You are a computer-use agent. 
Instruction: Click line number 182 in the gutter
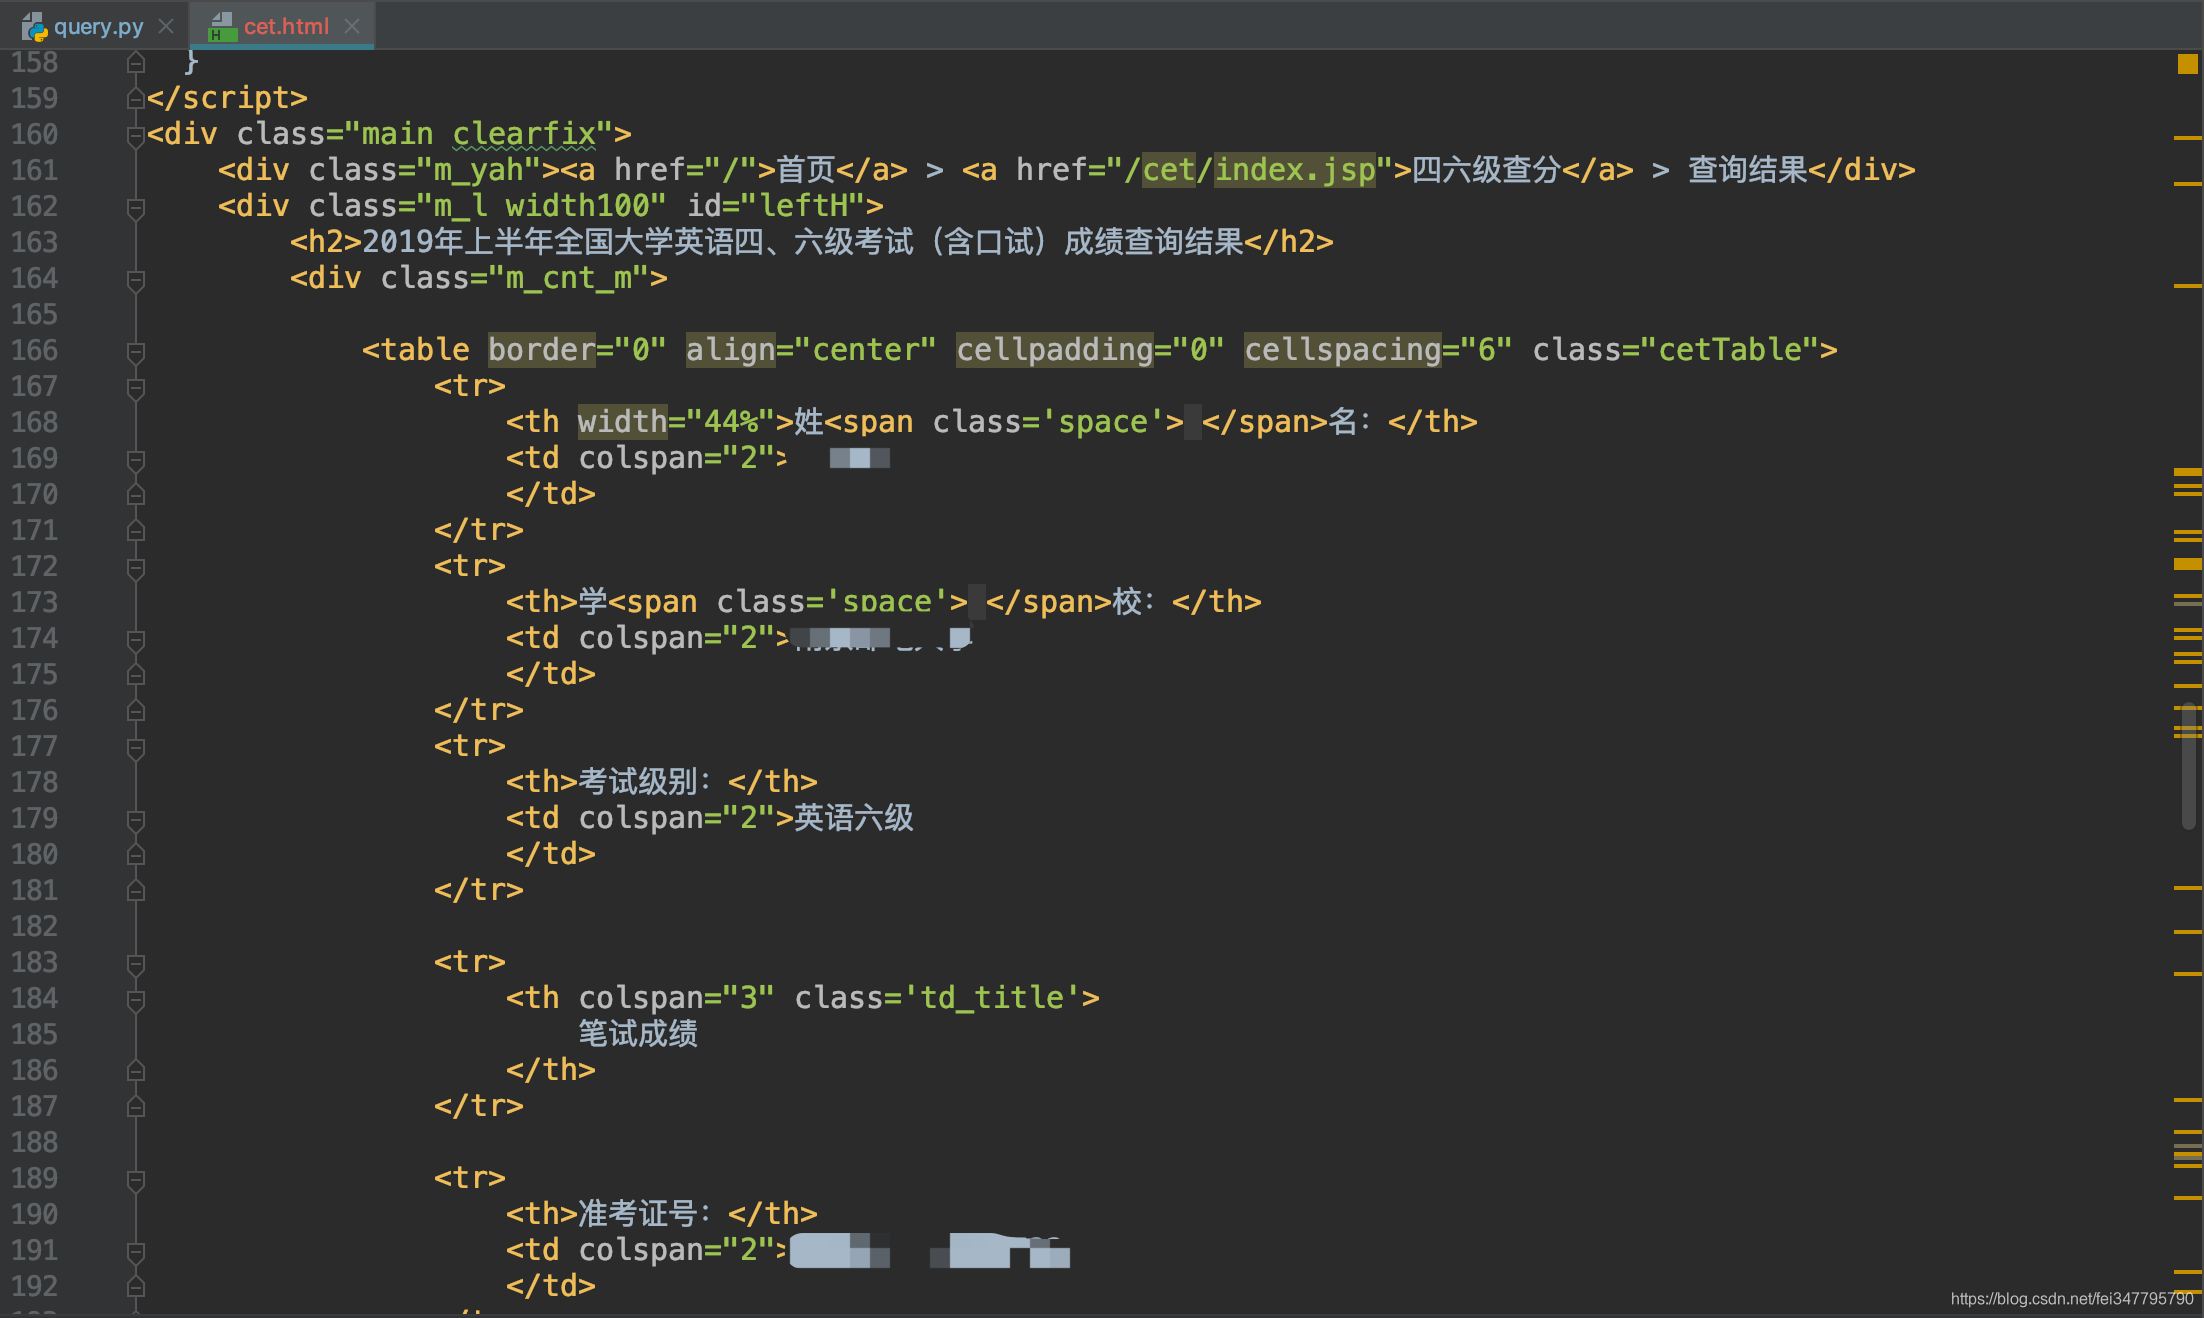click(35, 926)
